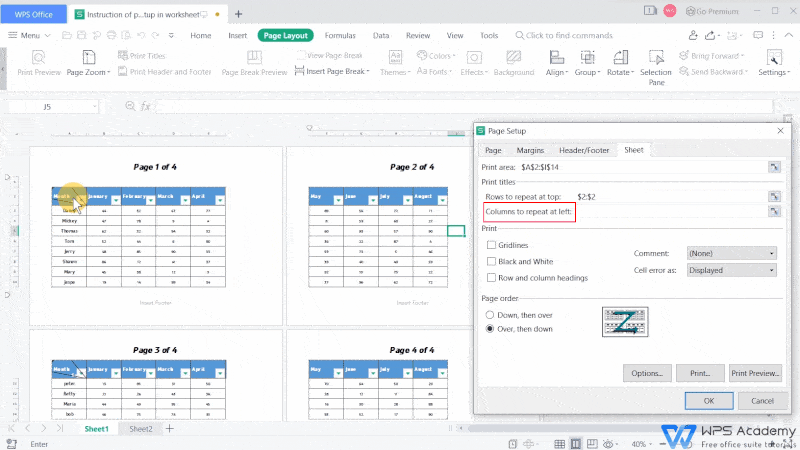Enable Black and White checkbox
This screenshot has width=800, height=450.
coord(491,261)
